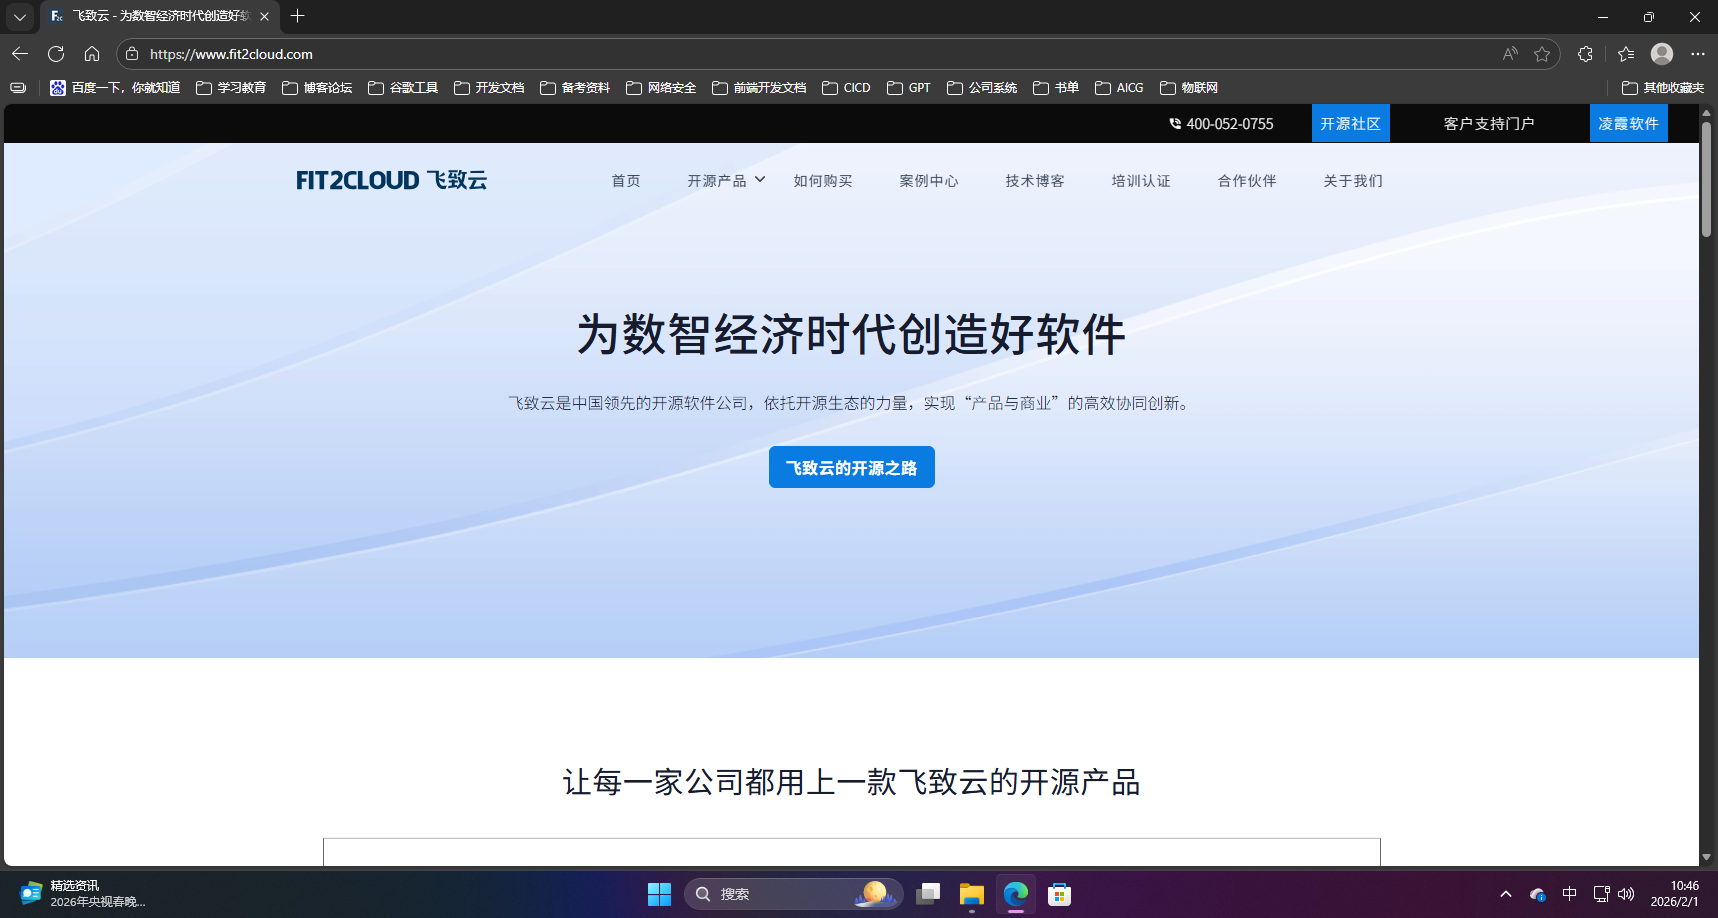1718x918 pixels.
Task: Open network tray icon
Action: pyautogui.click(x=1601, y=894)
